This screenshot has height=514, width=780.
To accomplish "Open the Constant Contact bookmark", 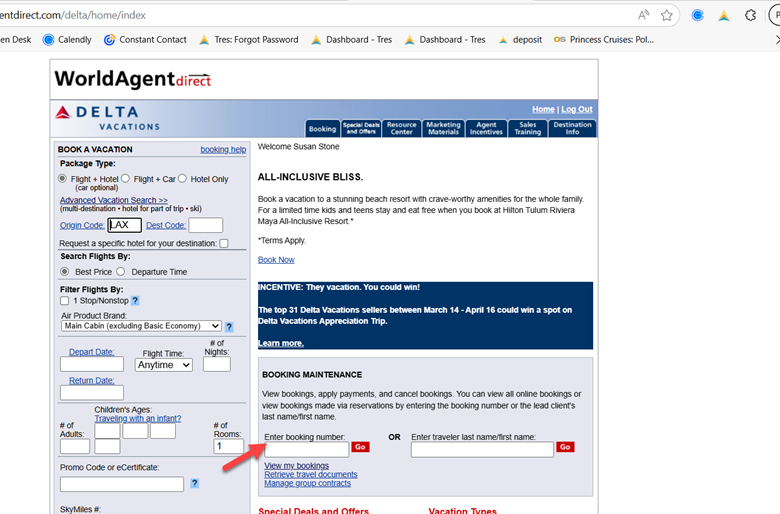I will [145, 40].
